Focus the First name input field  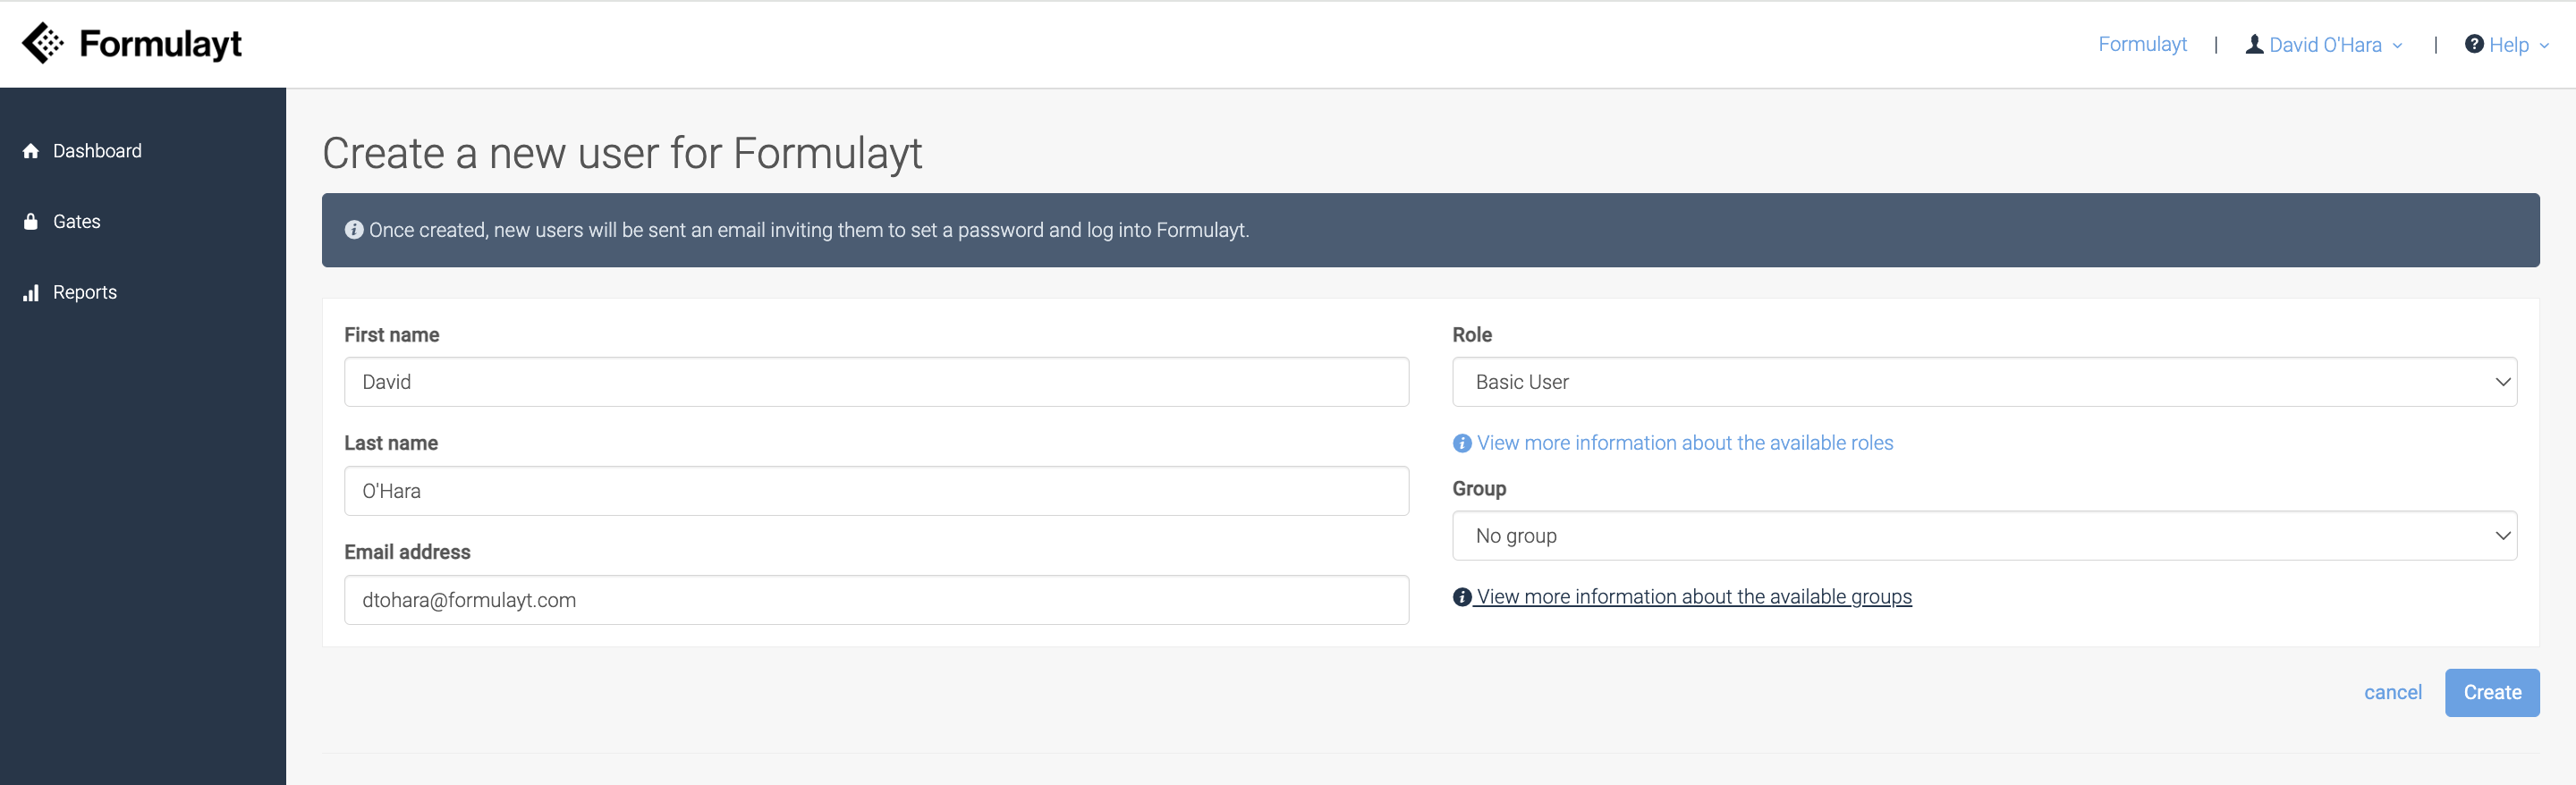(876, 382)
